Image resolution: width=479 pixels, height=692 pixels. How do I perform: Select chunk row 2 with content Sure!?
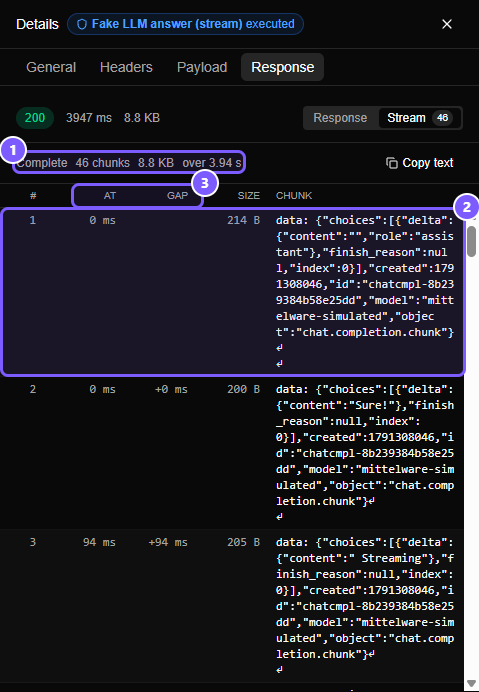(232, 452)
